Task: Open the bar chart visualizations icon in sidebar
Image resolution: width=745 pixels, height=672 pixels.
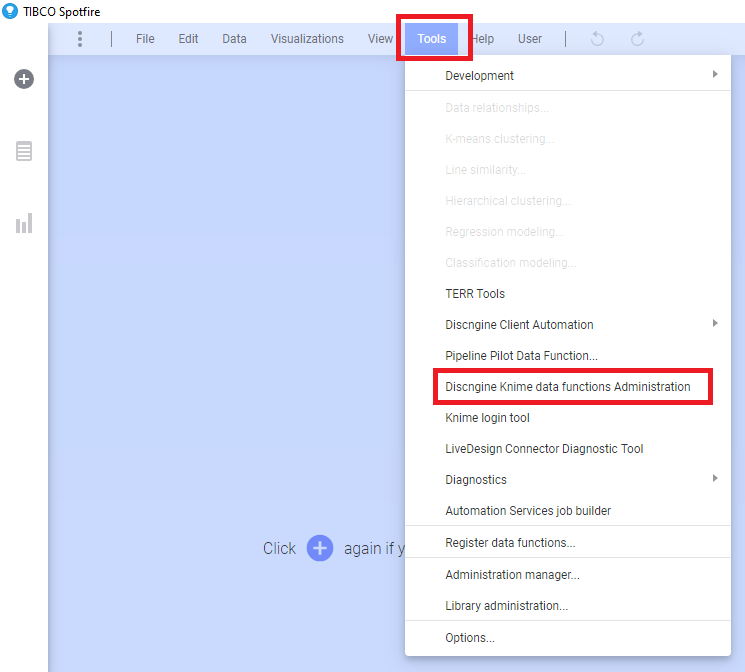Action: pyautogui.click(x=24, y=223)
